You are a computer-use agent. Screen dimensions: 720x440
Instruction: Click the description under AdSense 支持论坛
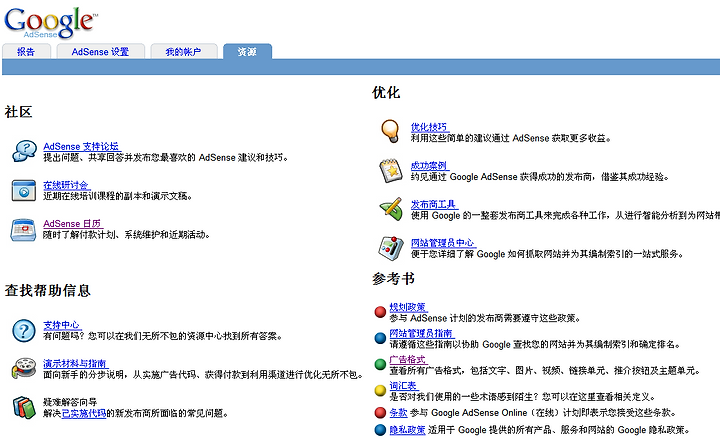coord(166,158)
